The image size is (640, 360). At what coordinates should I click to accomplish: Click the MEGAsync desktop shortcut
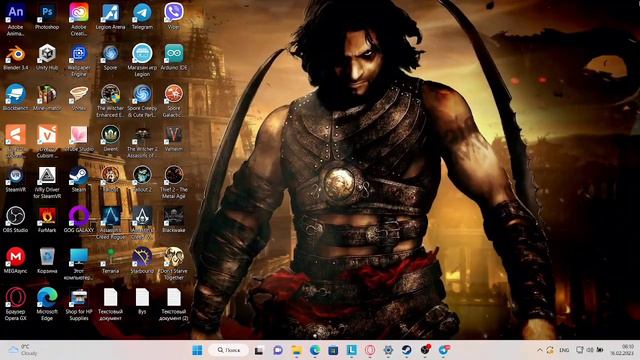pyautogui.click(x=16, y=260)
